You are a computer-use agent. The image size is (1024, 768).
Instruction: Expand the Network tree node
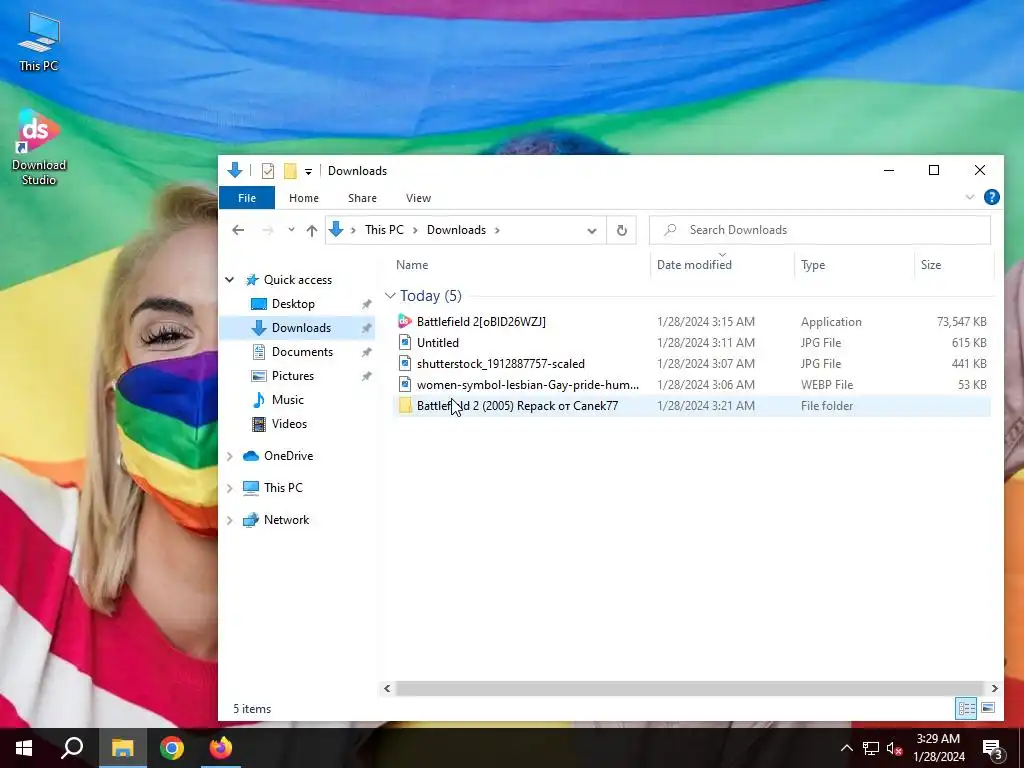pos(230,520)
